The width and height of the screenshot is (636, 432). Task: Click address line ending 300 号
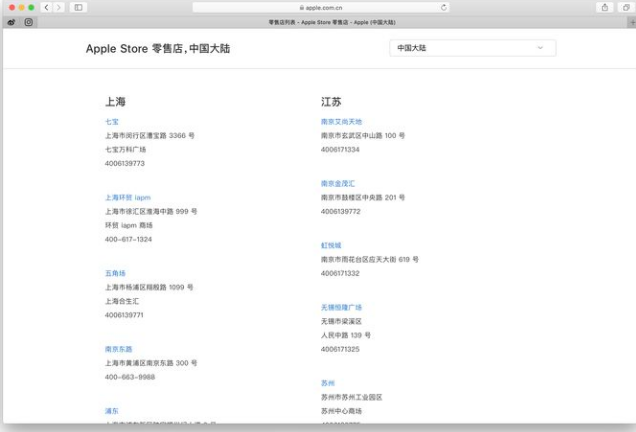coord(151,363)
